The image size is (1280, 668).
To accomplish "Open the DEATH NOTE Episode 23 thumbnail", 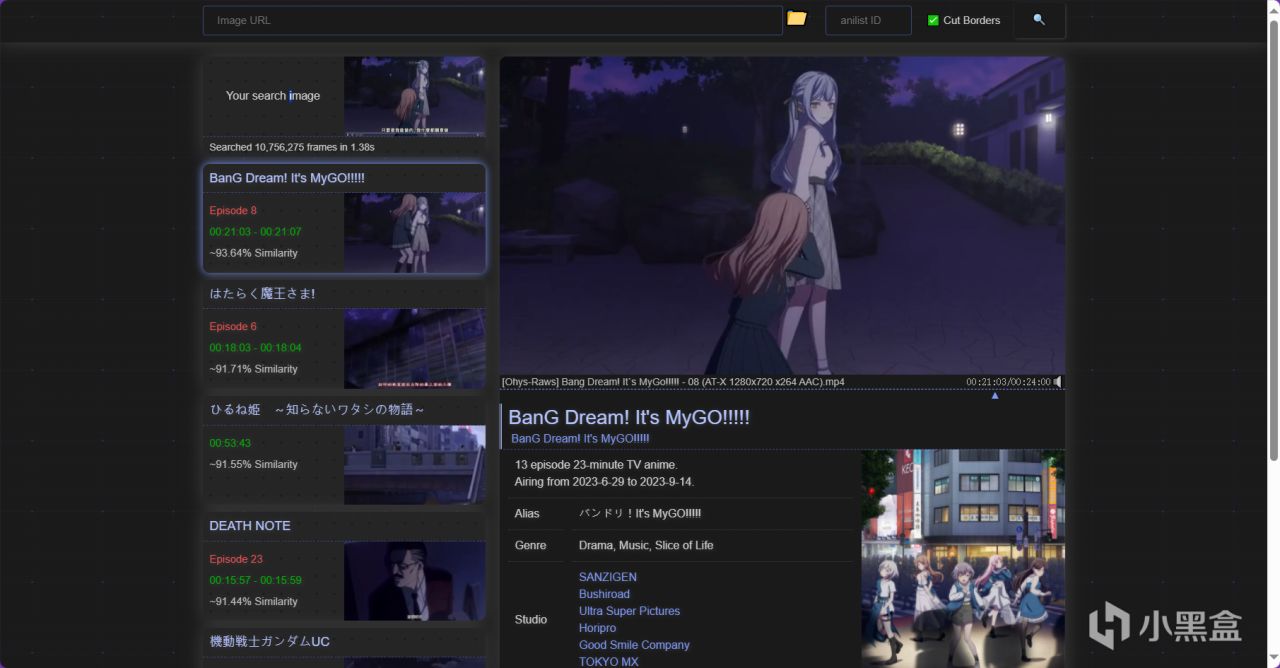I will click(415, 581).
